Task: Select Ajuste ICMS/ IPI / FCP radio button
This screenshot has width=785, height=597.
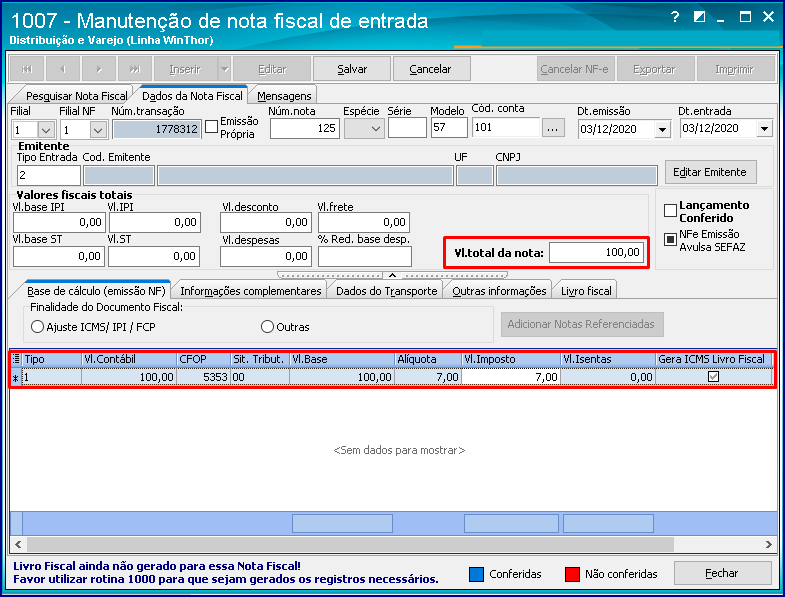Action: [38, 327]
